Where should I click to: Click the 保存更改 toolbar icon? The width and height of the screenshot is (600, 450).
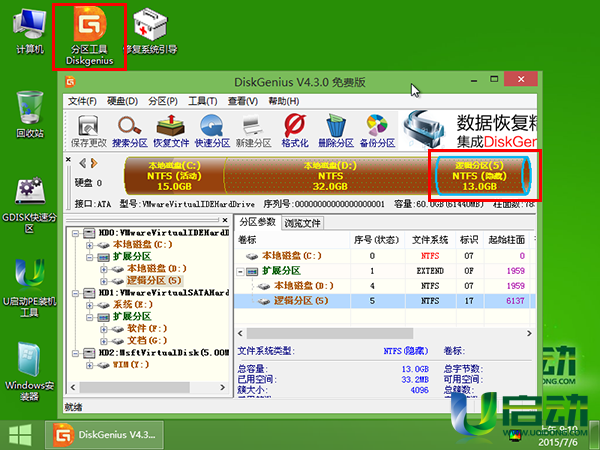(88, 131)
